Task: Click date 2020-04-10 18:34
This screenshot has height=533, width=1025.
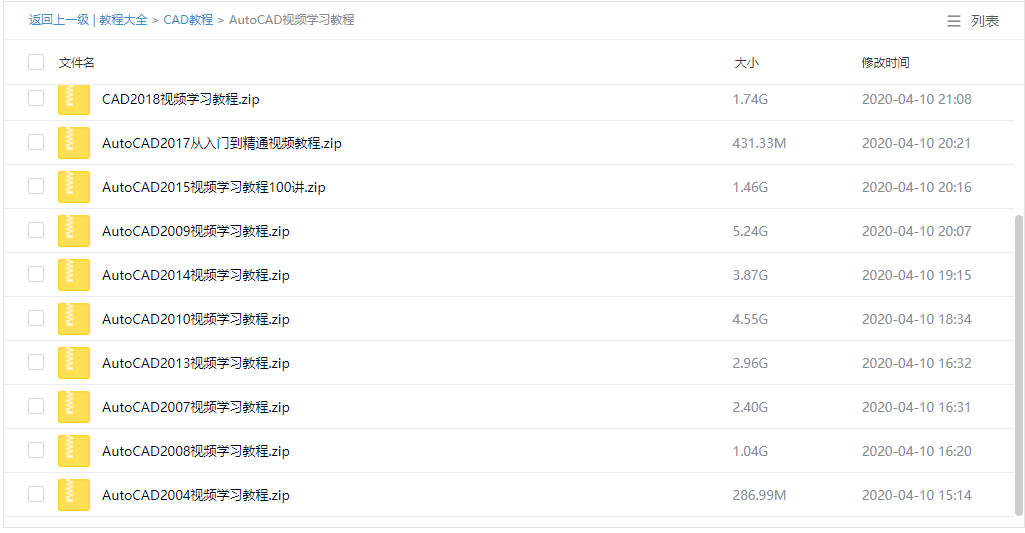Action: click(x=916, y=319)
